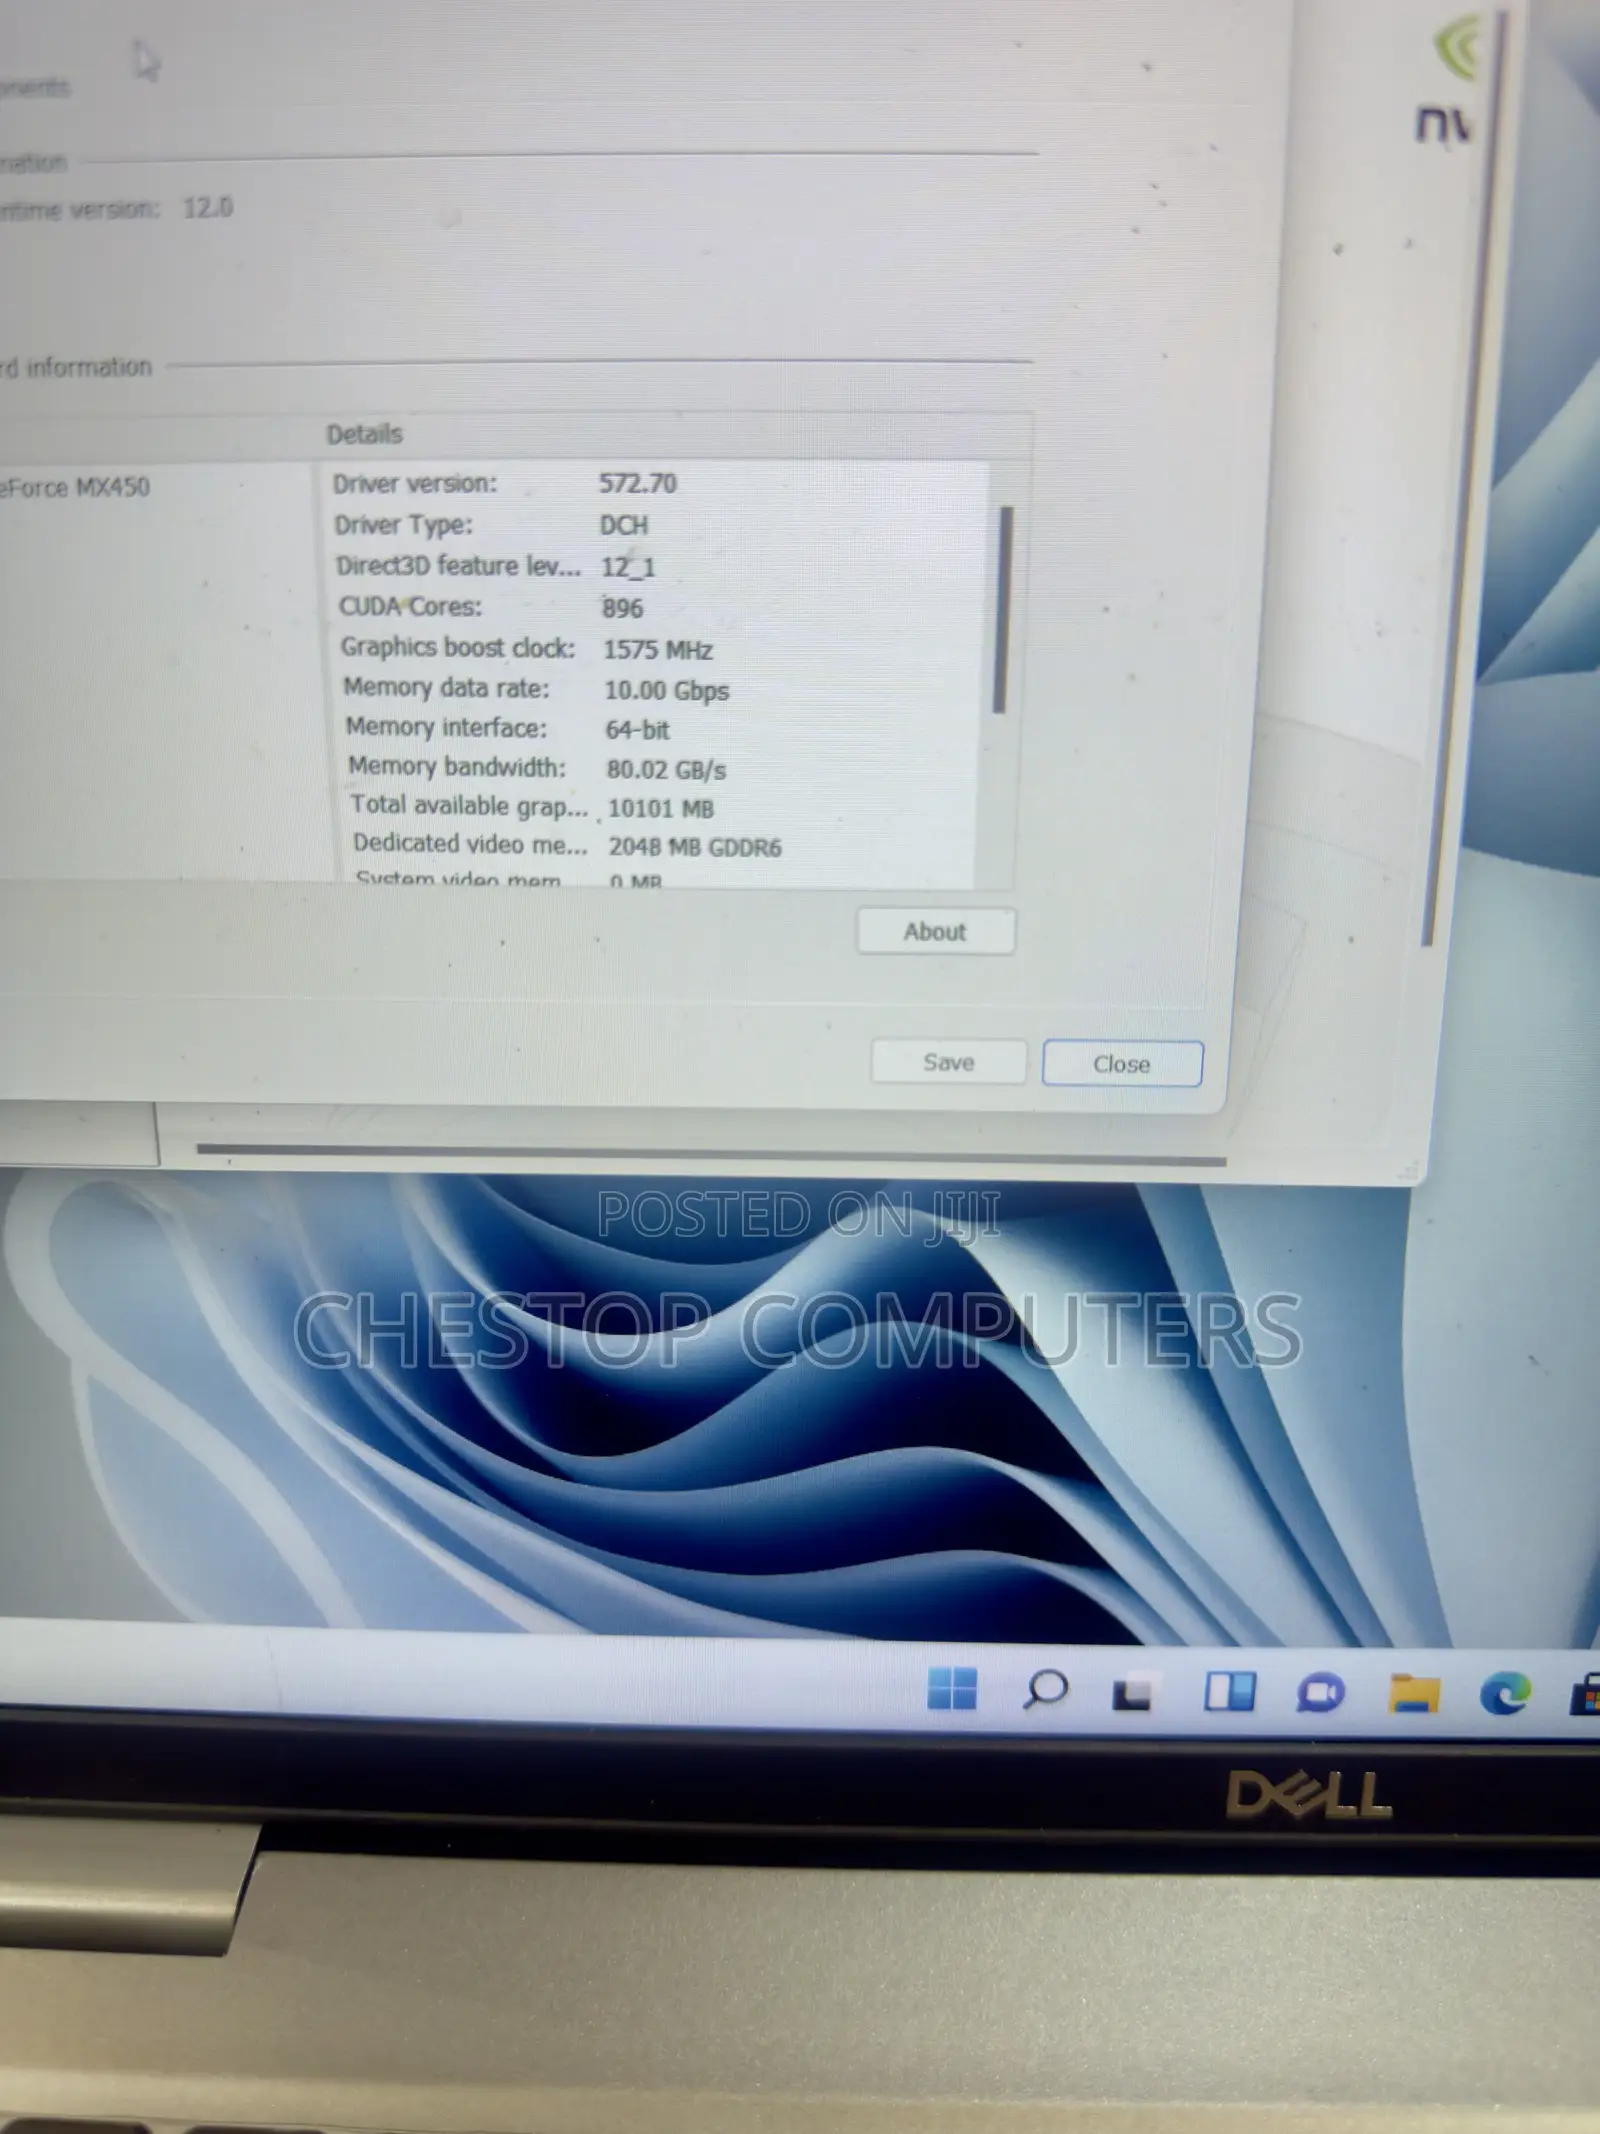Open the Windows Start menu
The width and height of the screenshot is (1600, 2134).
pyautogui.click(x=952, y=1689)
